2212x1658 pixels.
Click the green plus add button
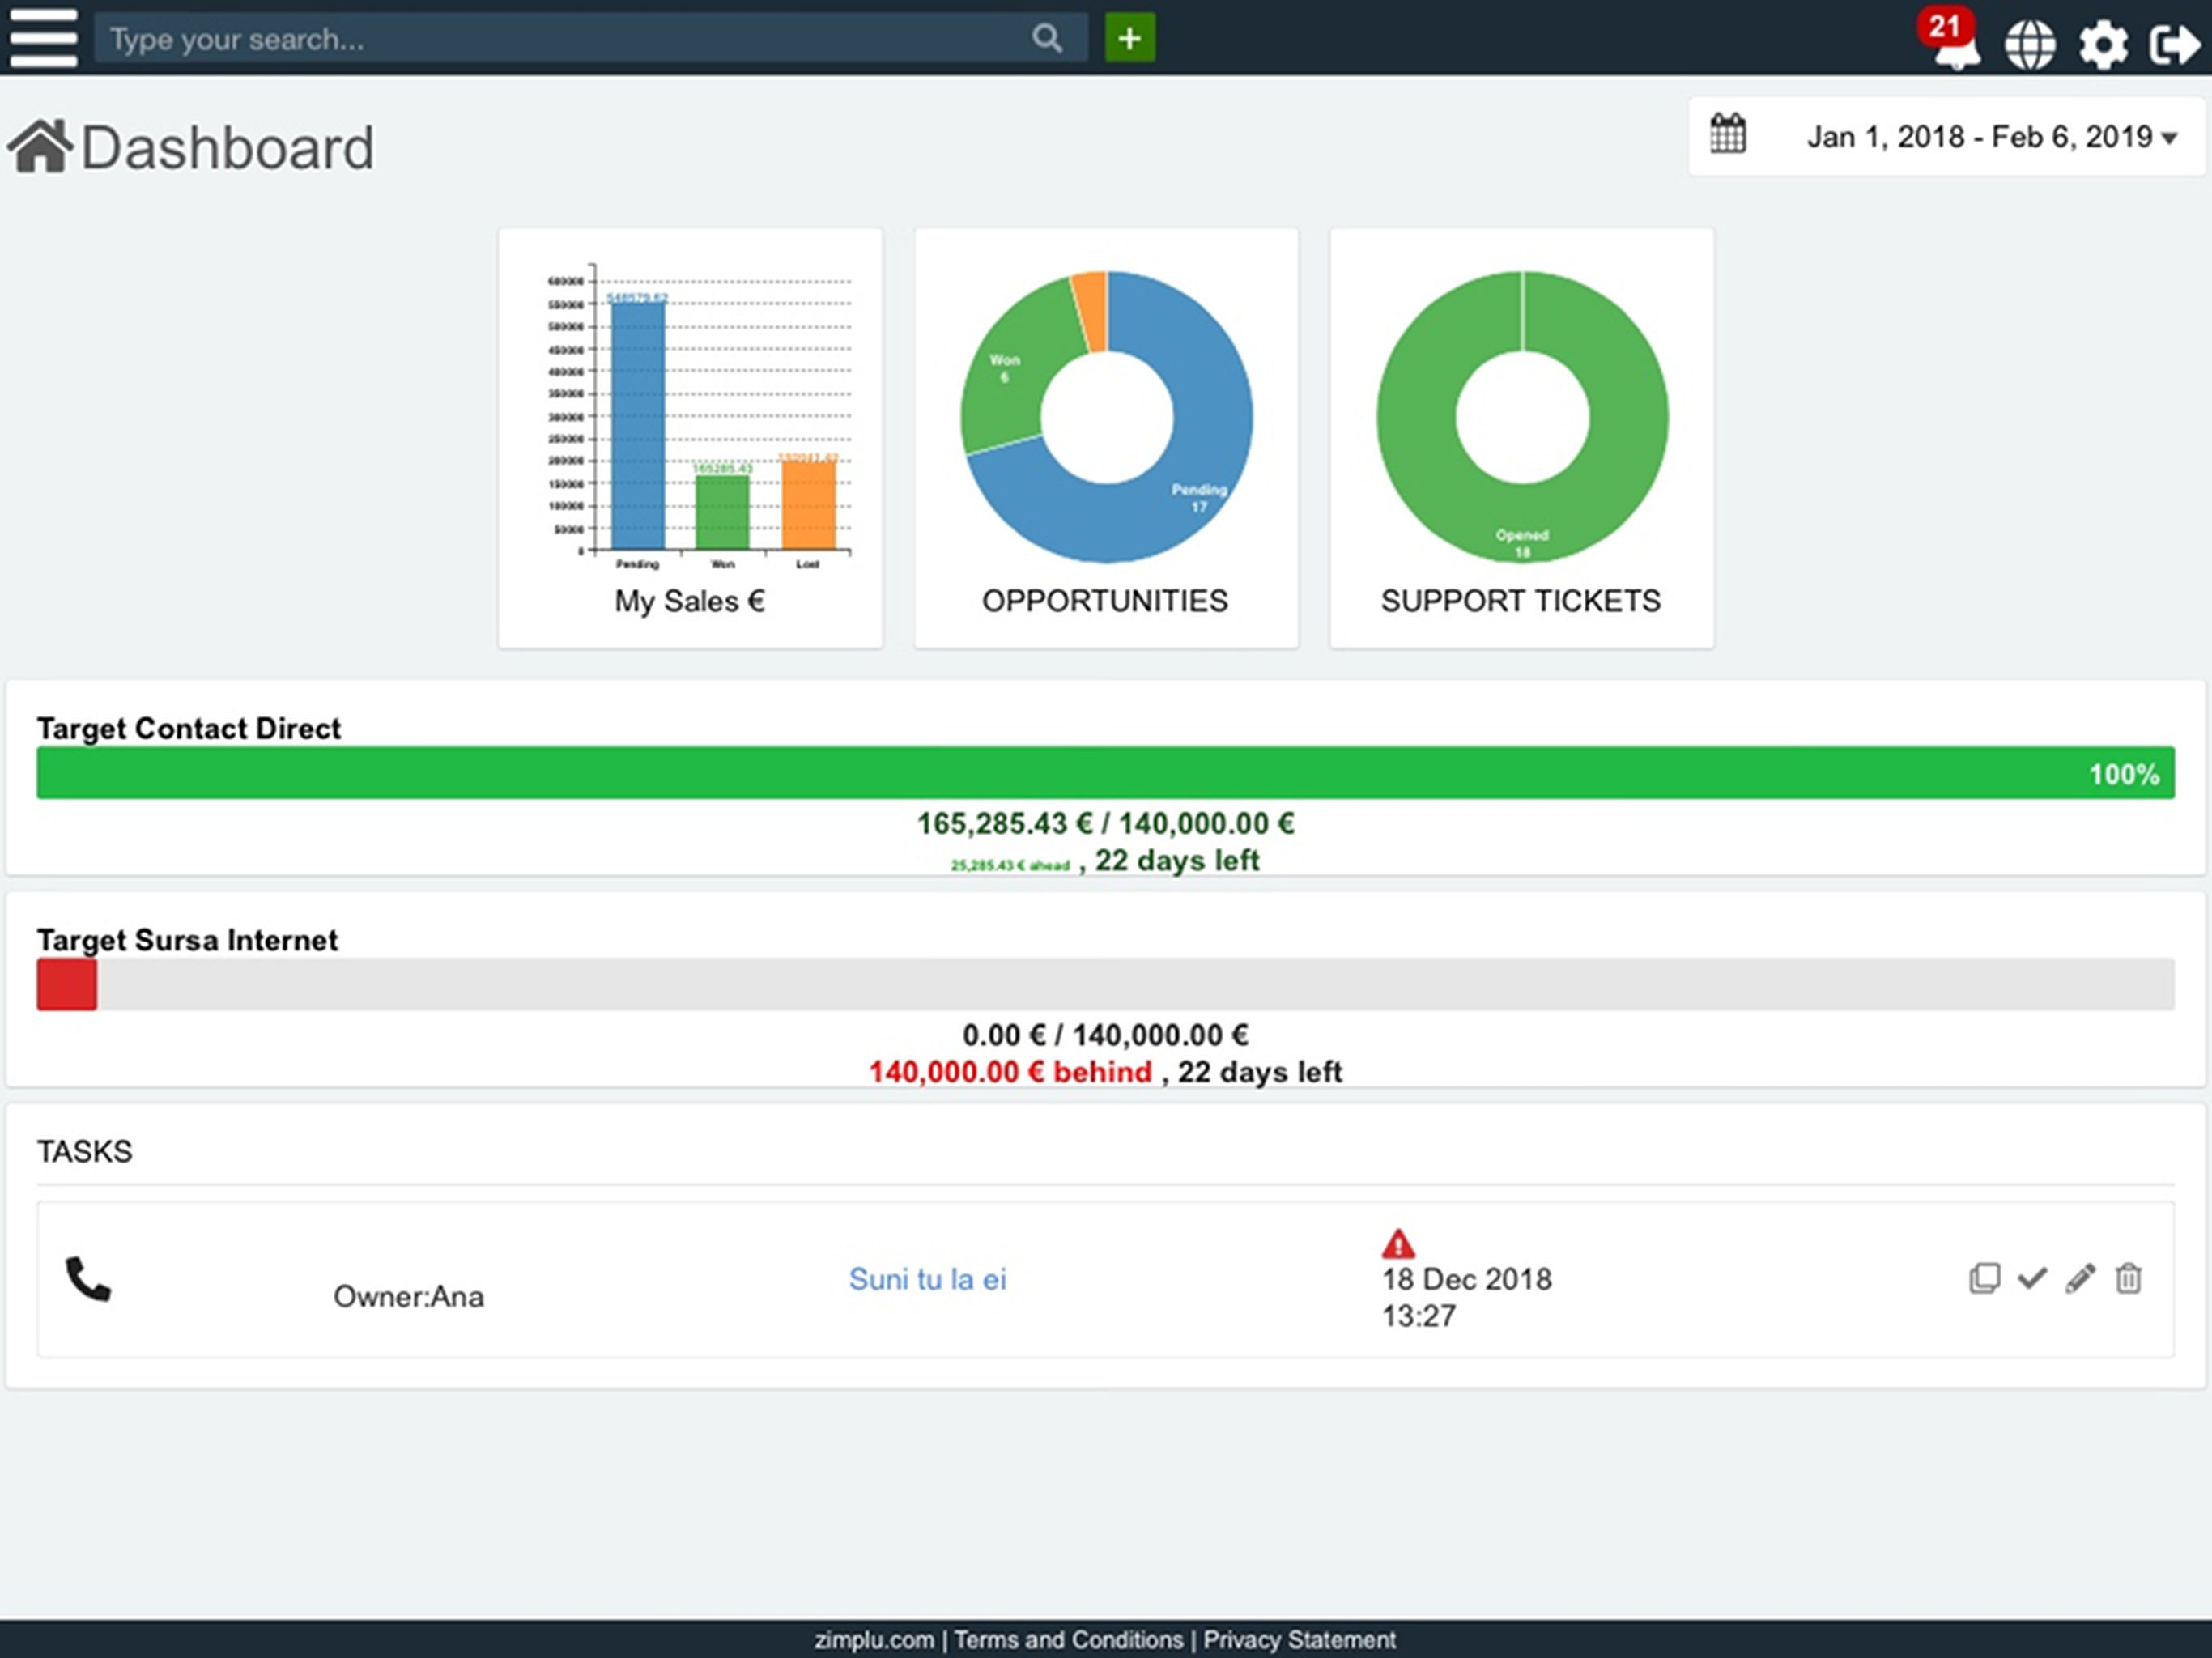coord(1130,38)
